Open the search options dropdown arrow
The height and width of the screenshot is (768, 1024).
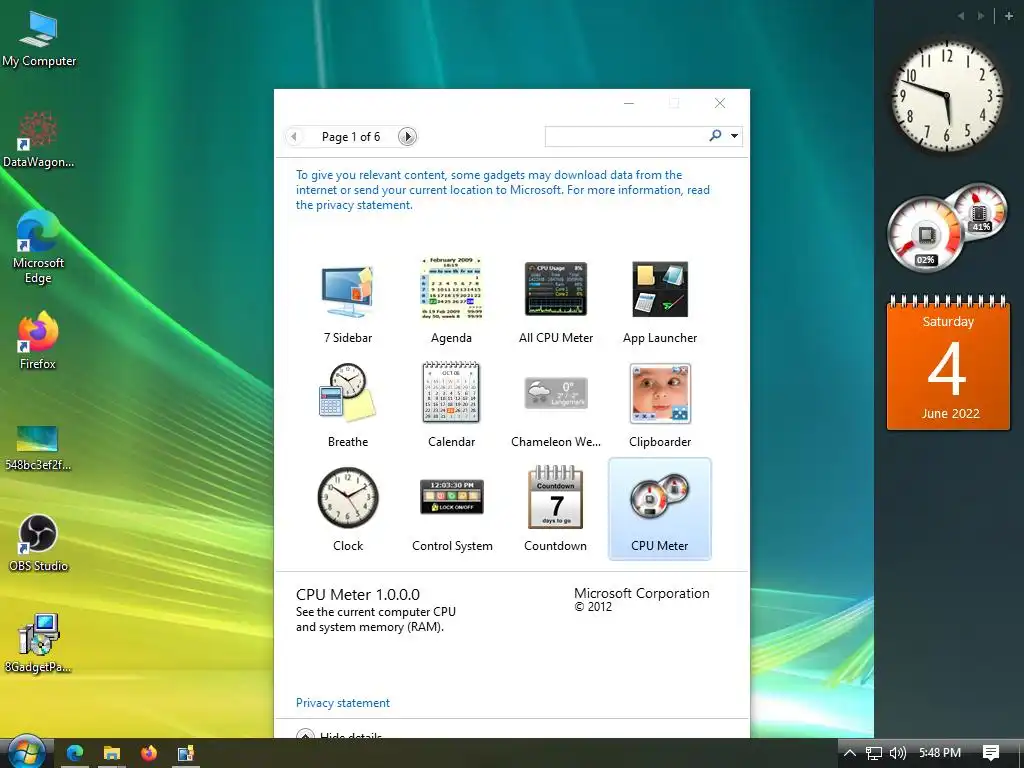(734, 136)
